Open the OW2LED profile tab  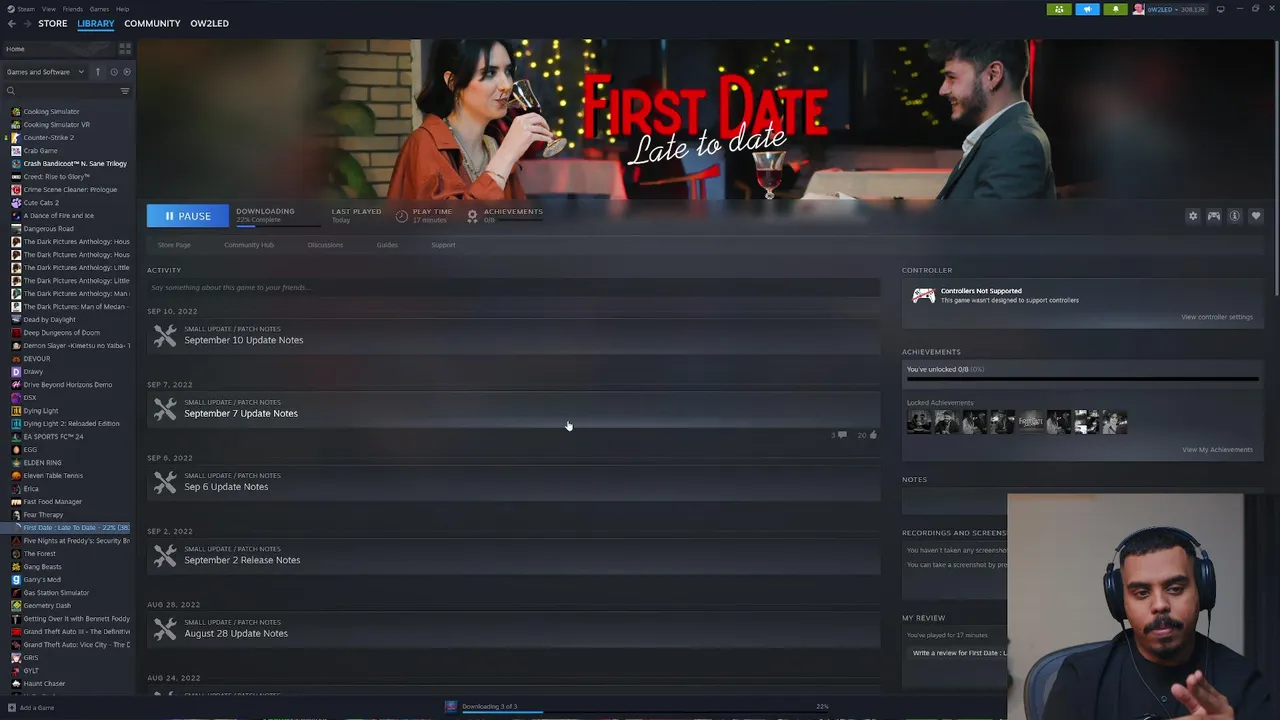tap(209, 23)
